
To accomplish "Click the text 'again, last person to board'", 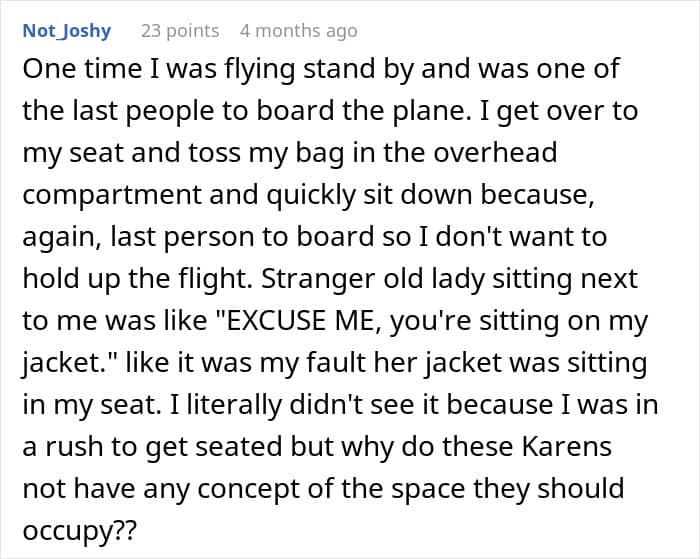I will 198,237.
